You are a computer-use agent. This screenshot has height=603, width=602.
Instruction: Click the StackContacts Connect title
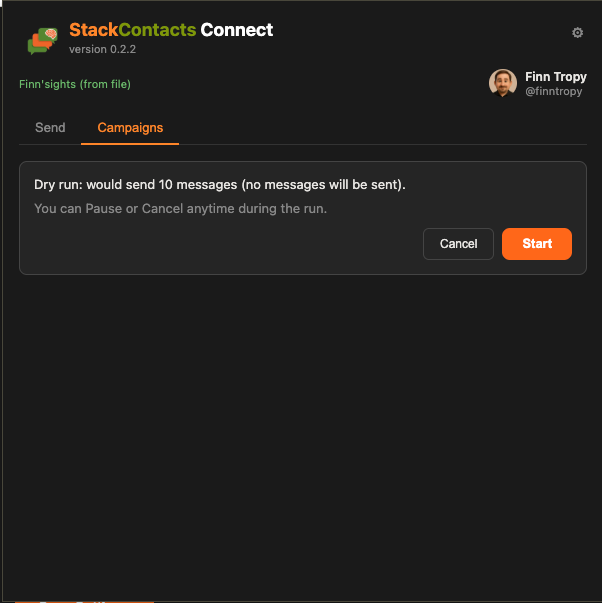tap(171, 30)
